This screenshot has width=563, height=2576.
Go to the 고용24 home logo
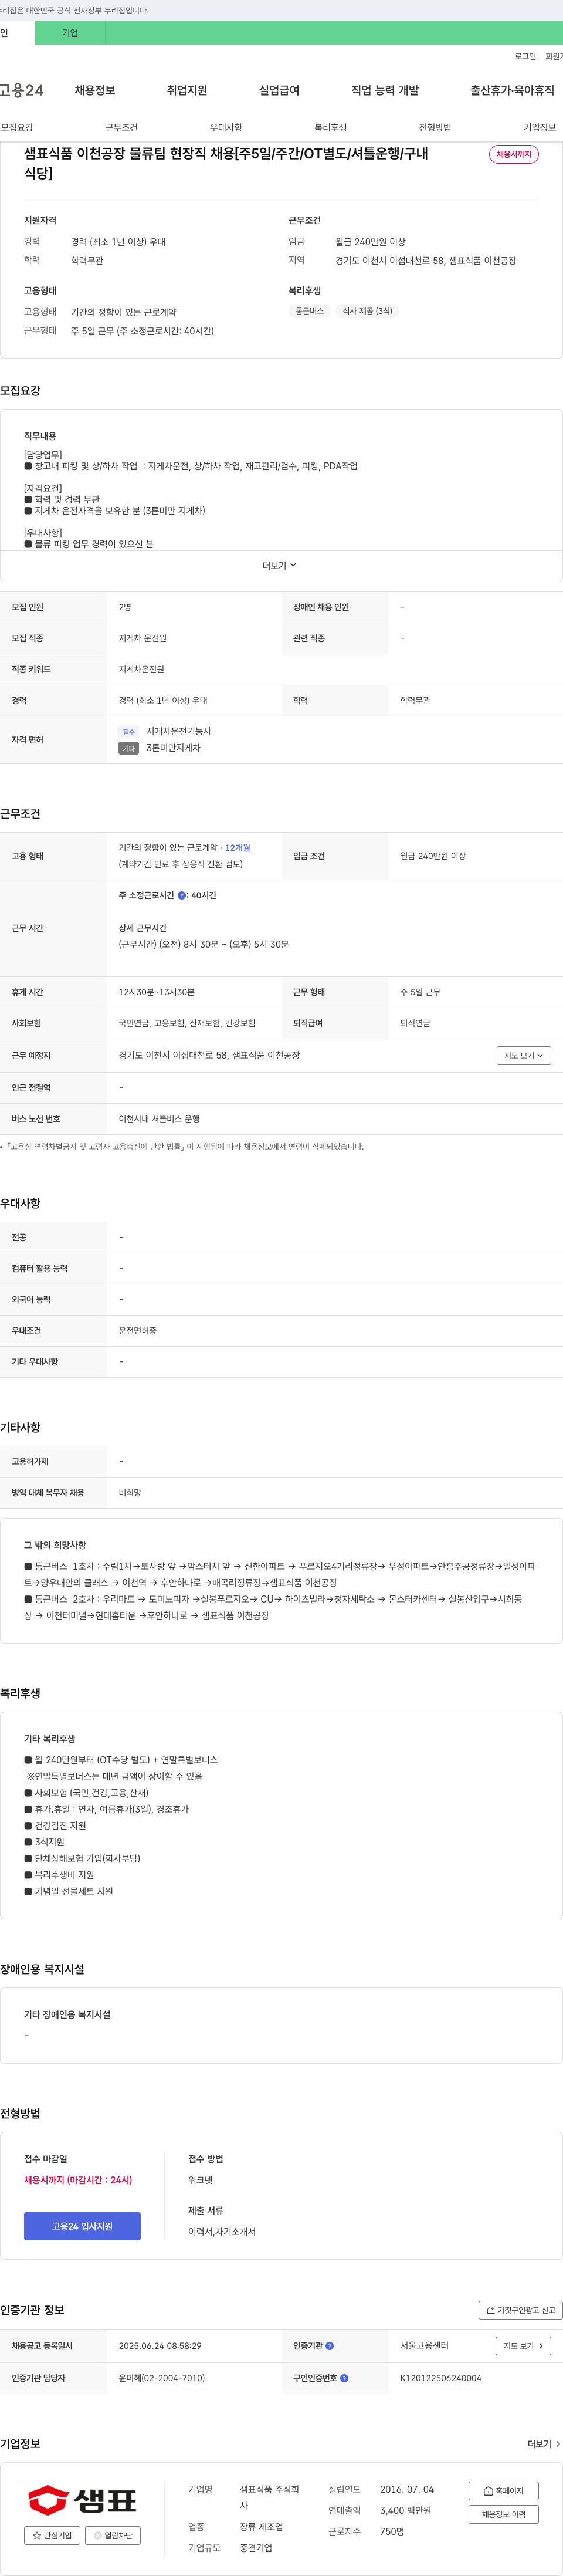tap(22, 91)
